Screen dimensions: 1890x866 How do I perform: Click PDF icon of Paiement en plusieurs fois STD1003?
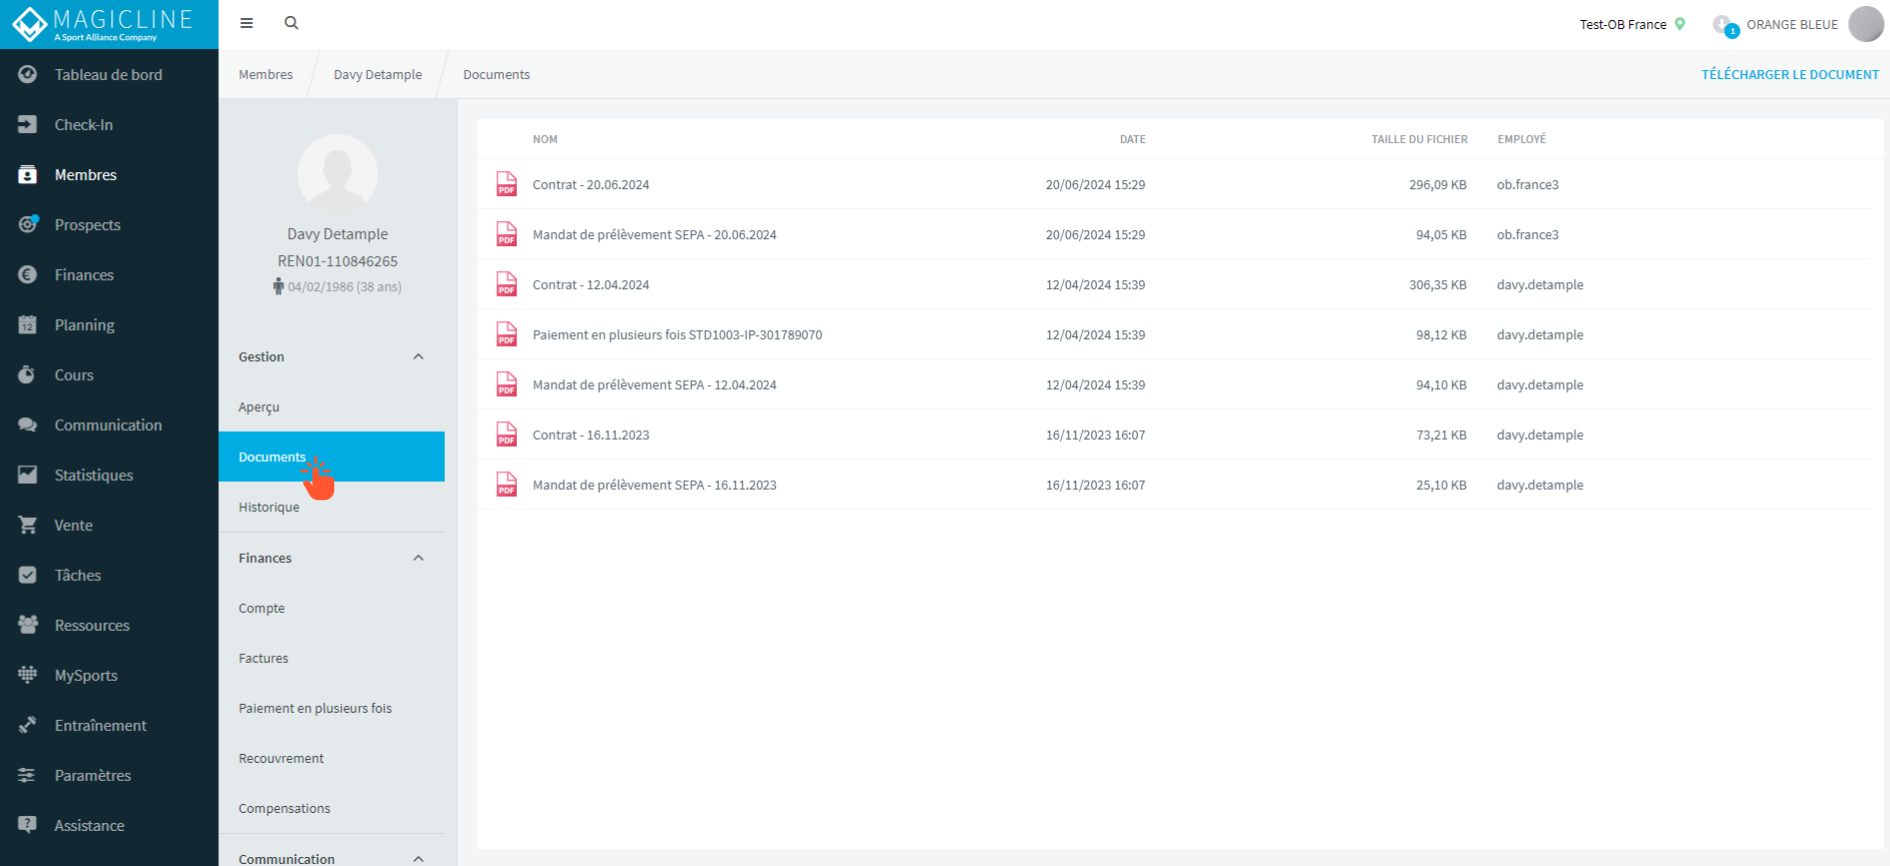pos(507,334)
